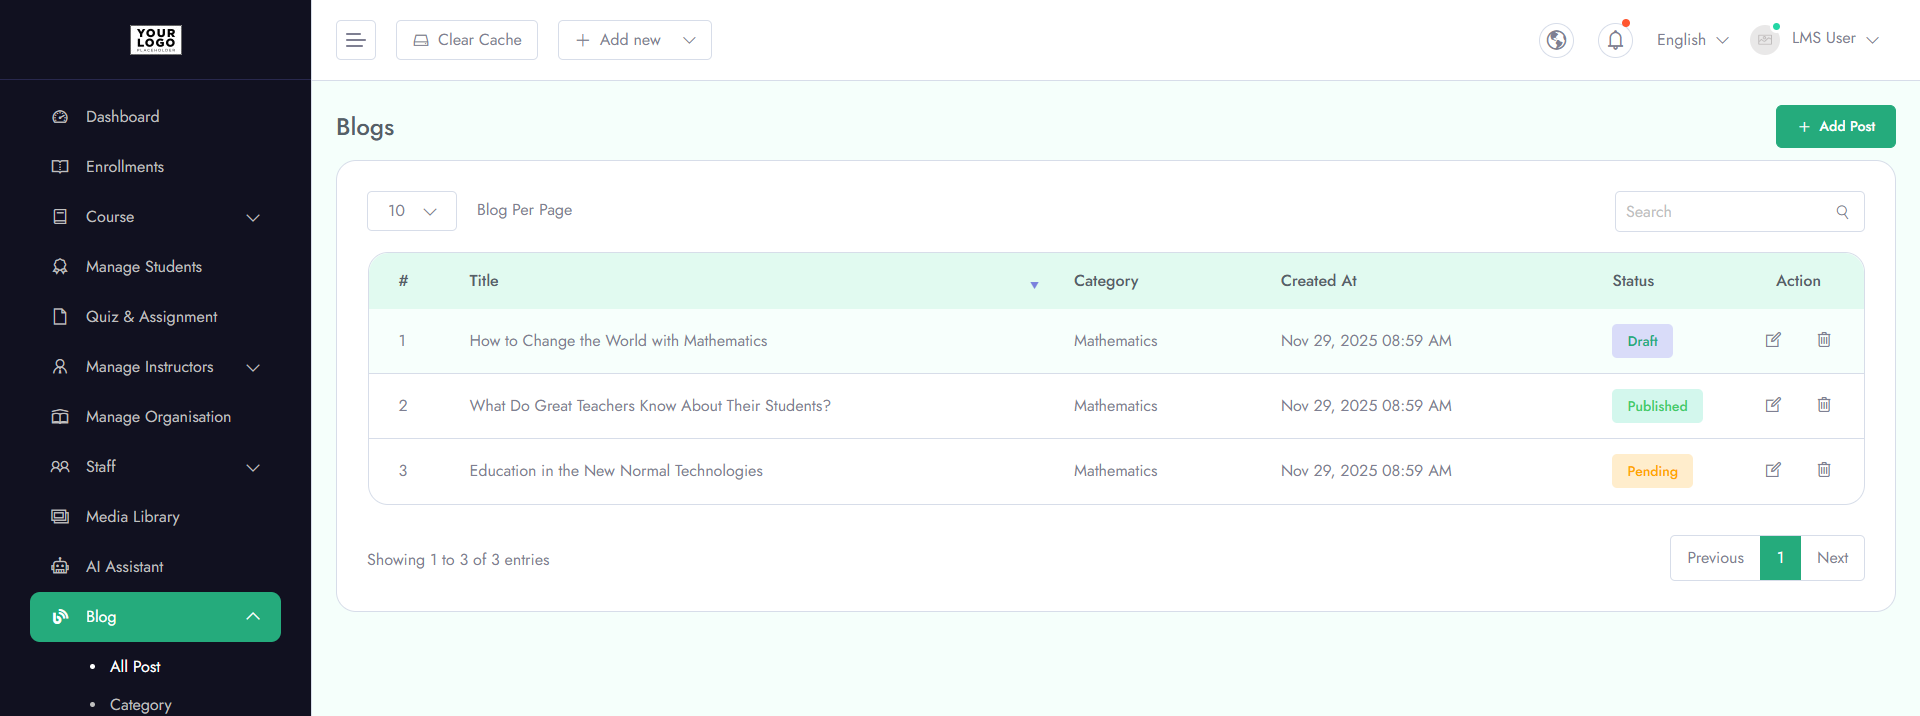
Task: Click the Clear Cache button
Action: (467, 40)
